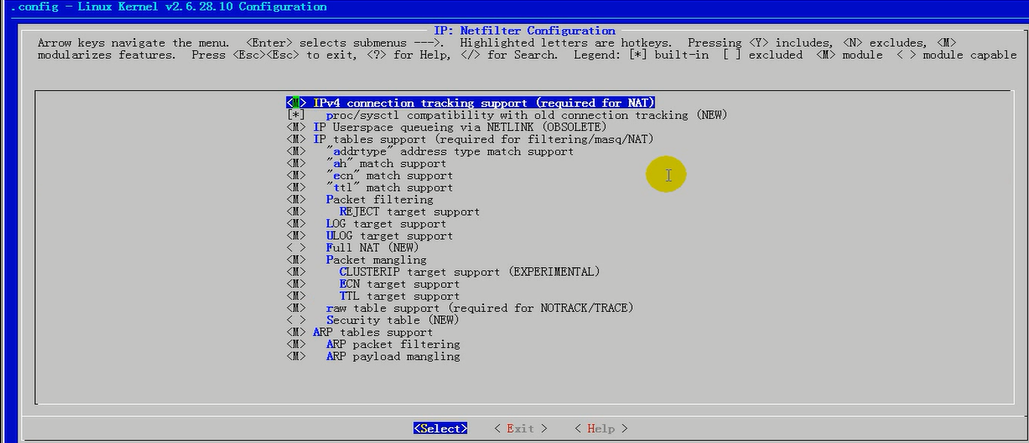Toggle ARP packet filtering marker
This screenshot has width=1029, height=443.
click(x=296, y=345)
